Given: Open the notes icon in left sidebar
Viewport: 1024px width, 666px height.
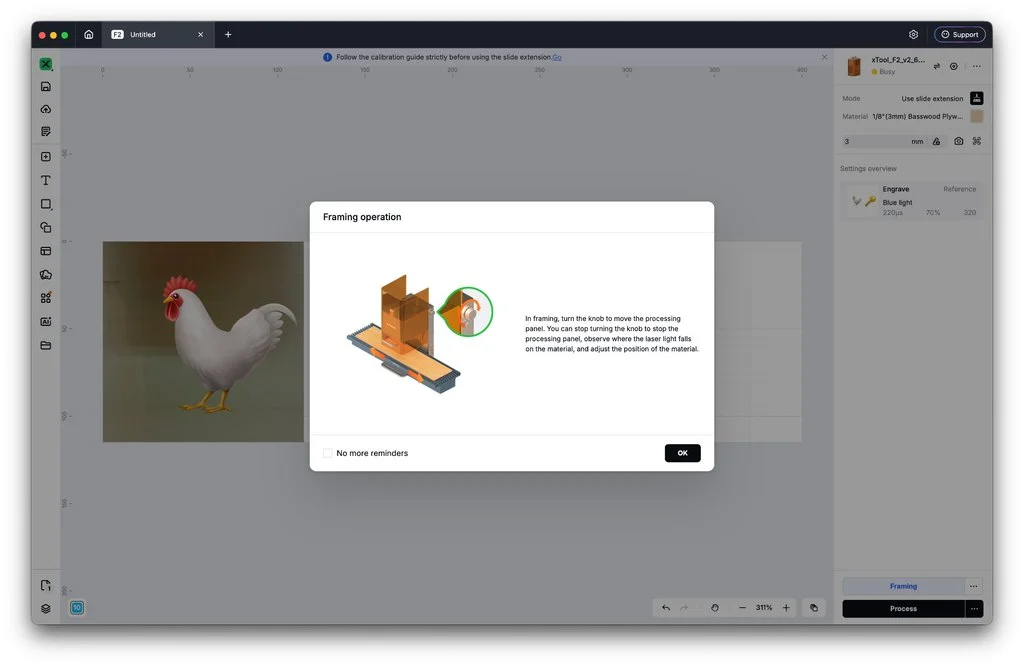Looking at the screenshot, I should tap(46, 131).
